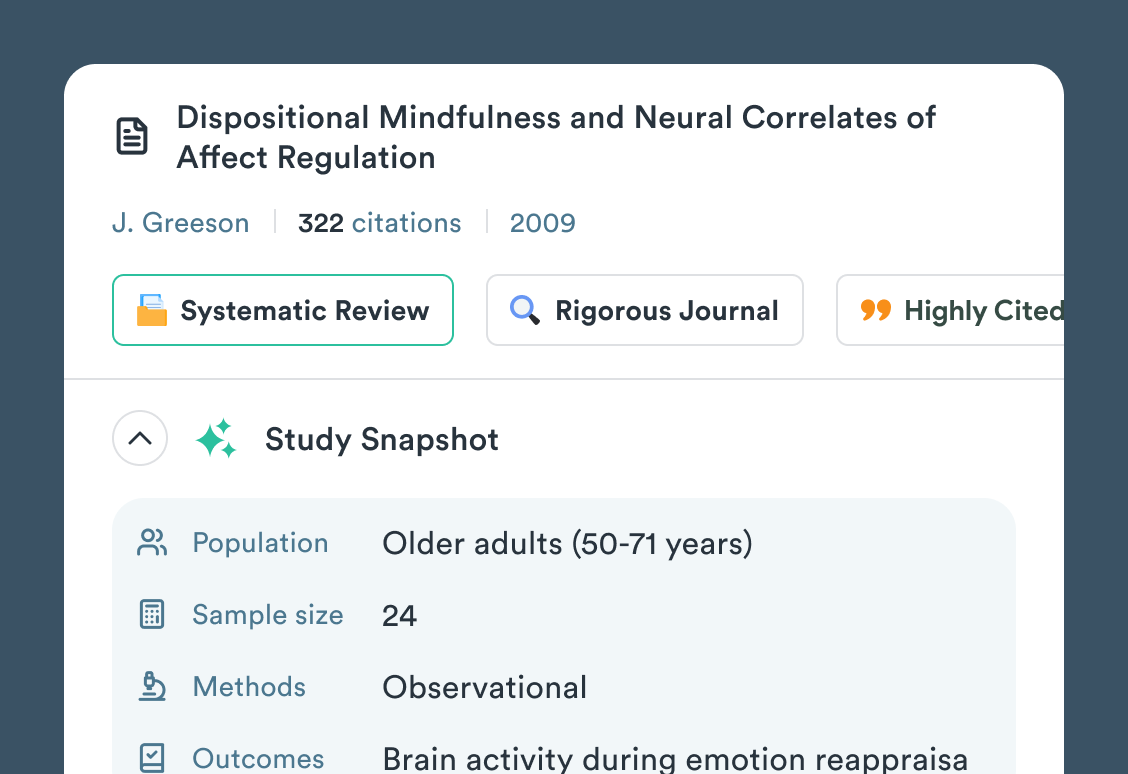1128x774 pixels.
Task: Click the orange quote icon in Highly Cited
Action: (875, 310)
